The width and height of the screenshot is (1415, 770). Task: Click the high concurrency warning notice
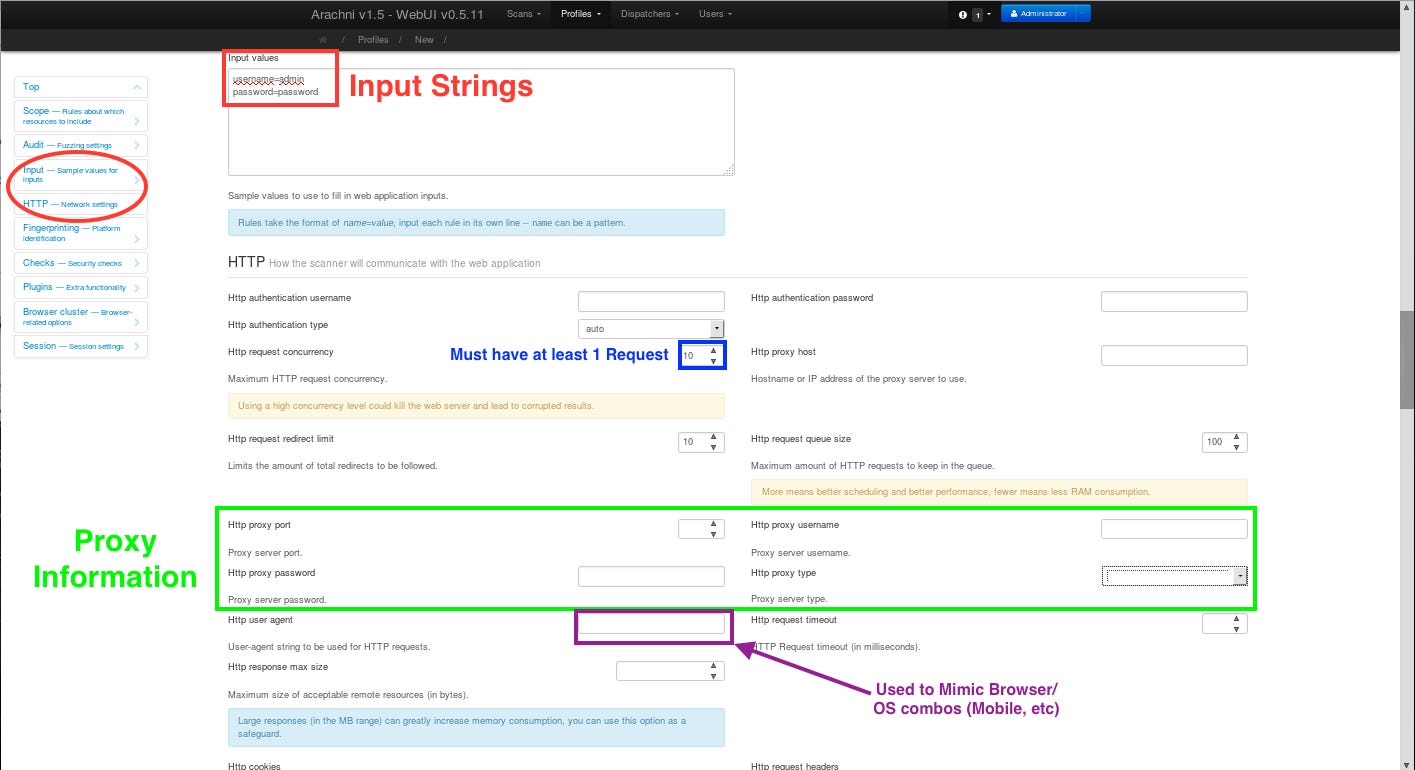point(476,406)
